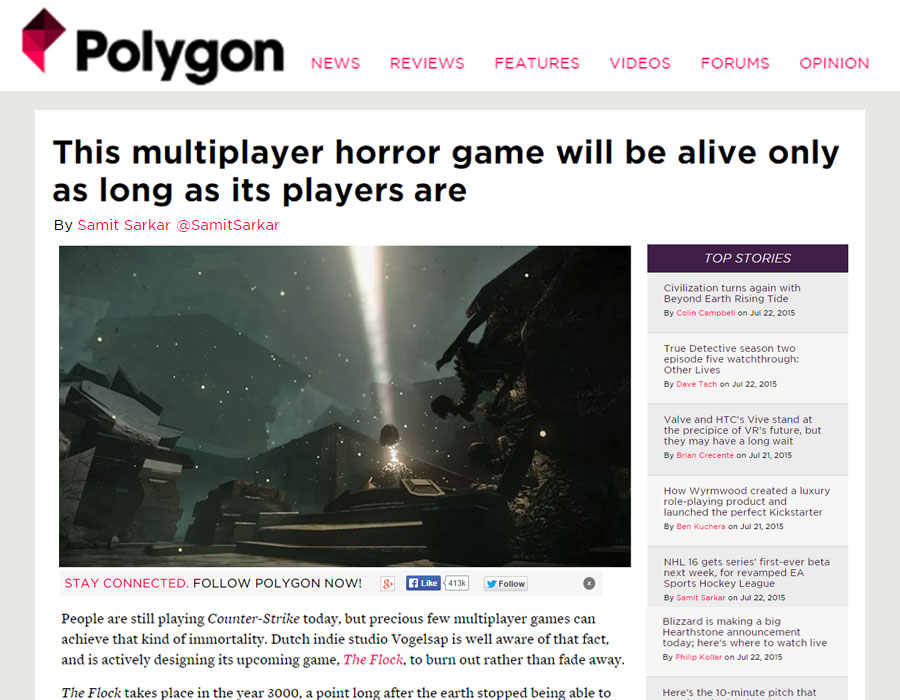The width and height of the screenshot is (900, 700).
Task: Open the Reviews section
Action: point(427,63)
